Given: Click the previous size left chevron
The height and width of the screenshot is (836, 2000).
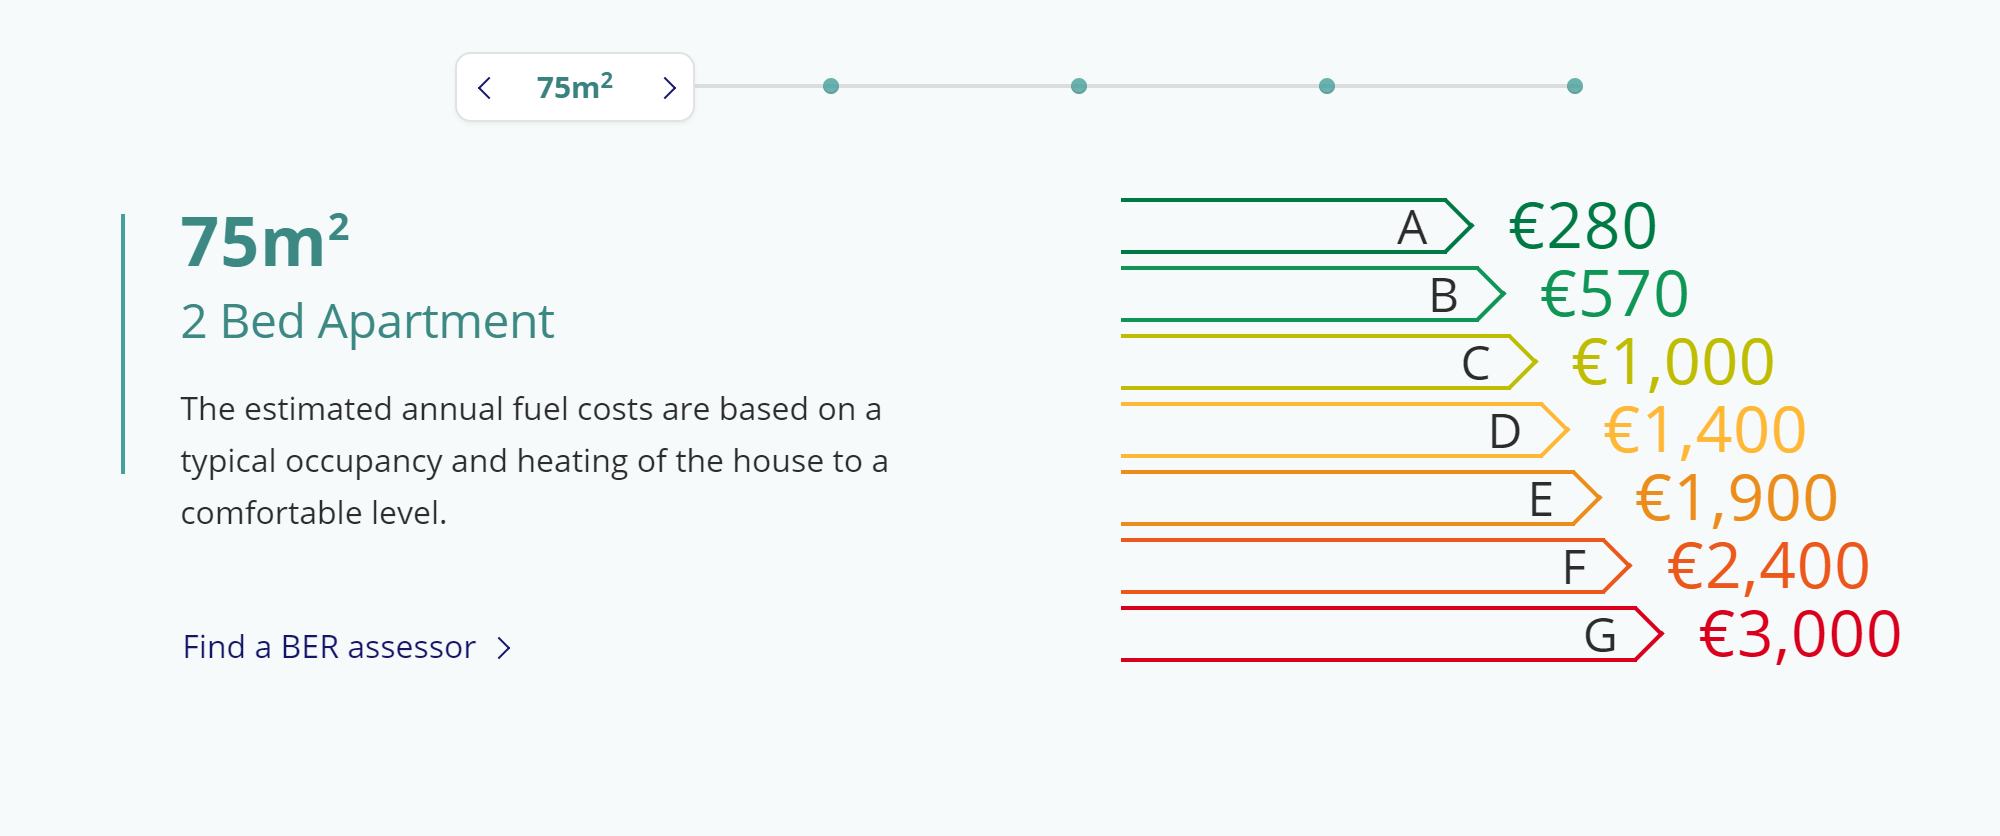Looking at the screenshot, I should (x=485, y=88).
